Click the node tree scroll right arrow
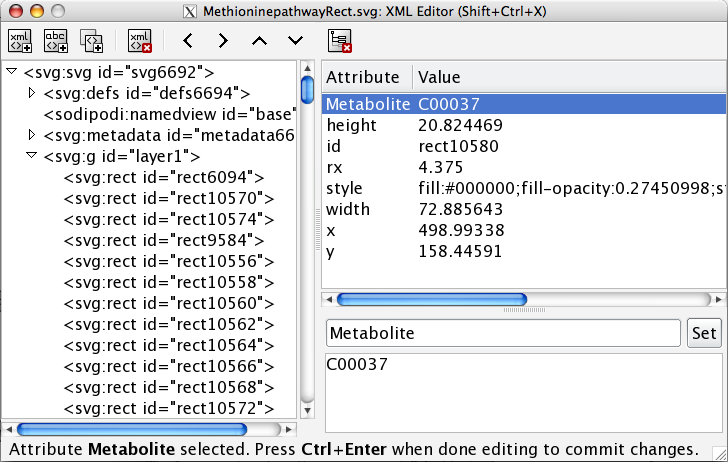Viewport: 728px width, 462px height. point(289,429)
